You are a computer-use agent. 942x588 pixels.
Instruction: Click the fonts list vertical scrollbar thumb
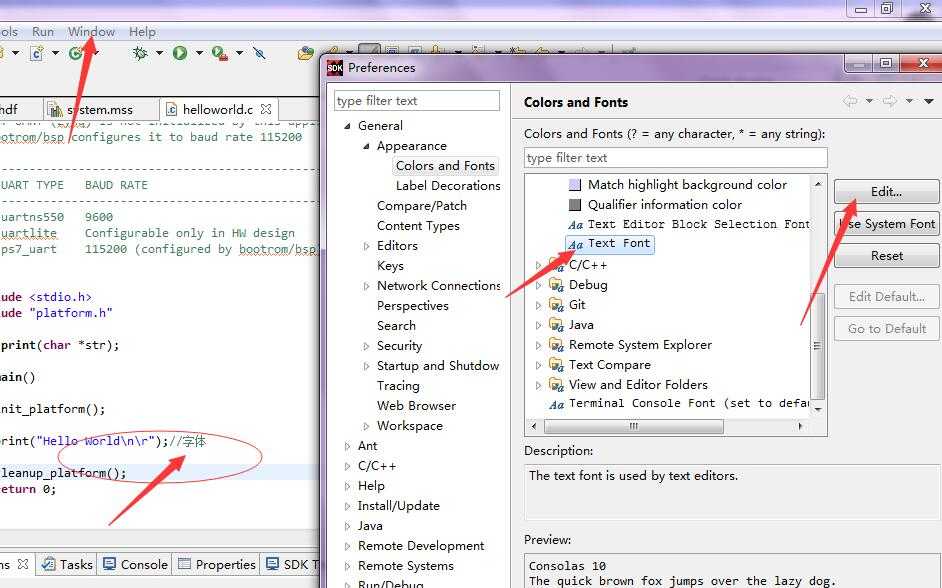click(x=817, y=345)
